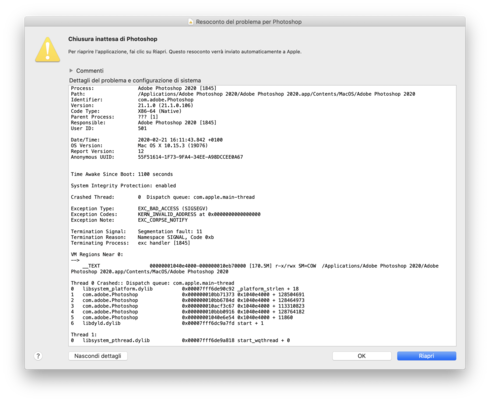Click the Parent Process line
The height and width of the screenshot is (402, 490).
tap(114, 117)
